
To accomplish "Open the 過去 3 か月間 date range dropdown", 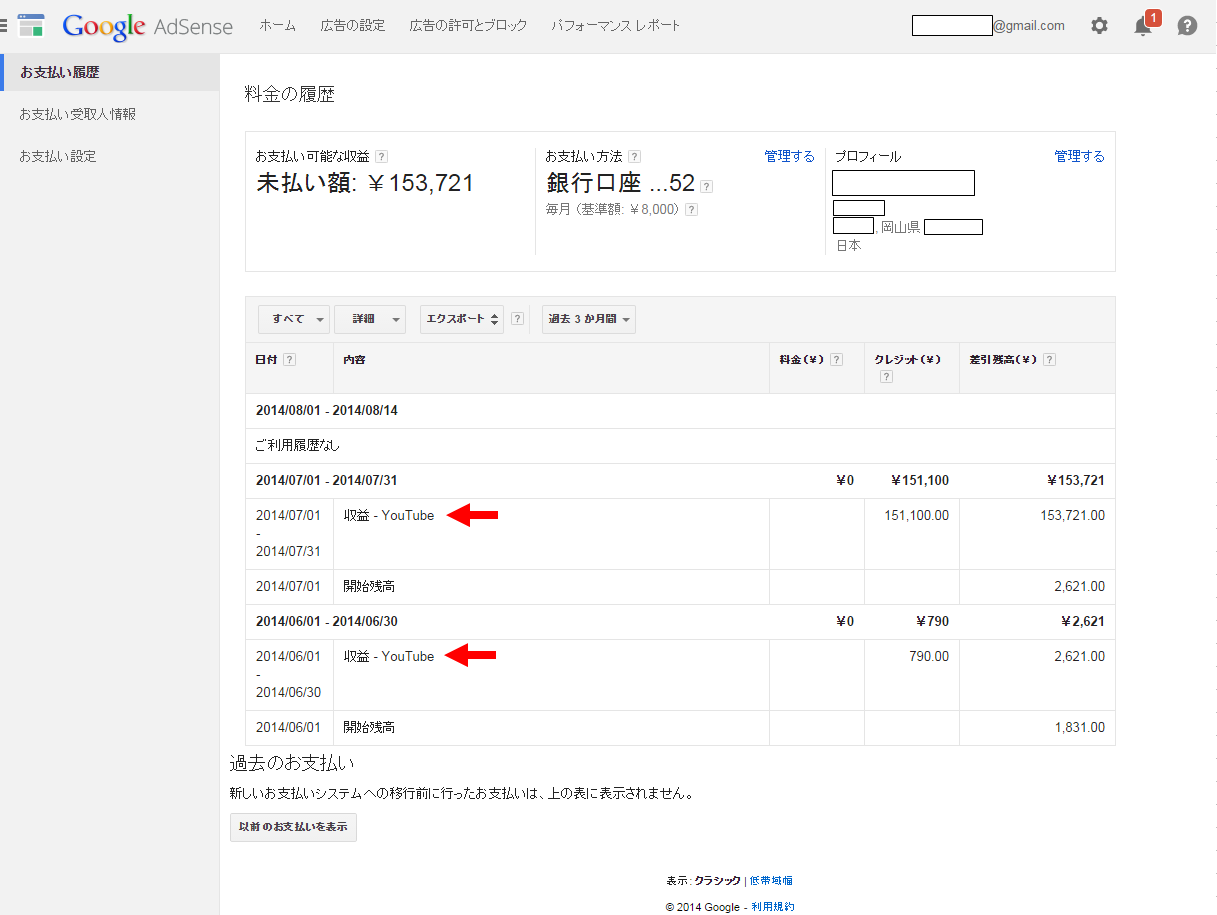I will 589,319.
